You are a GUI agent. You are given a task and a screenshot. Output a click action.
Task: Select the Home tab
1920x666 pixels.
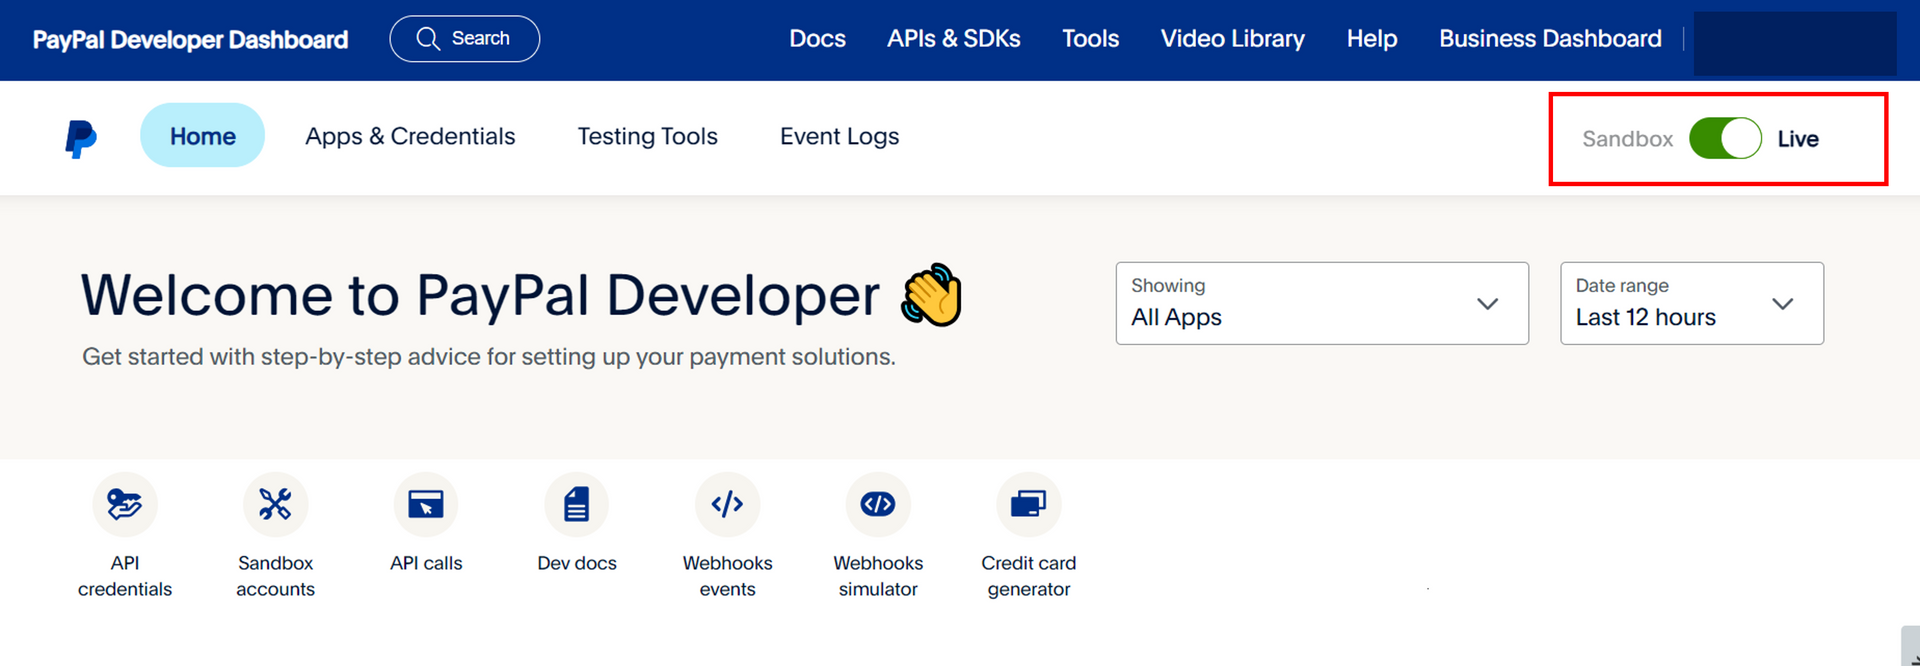coord(202,136)
